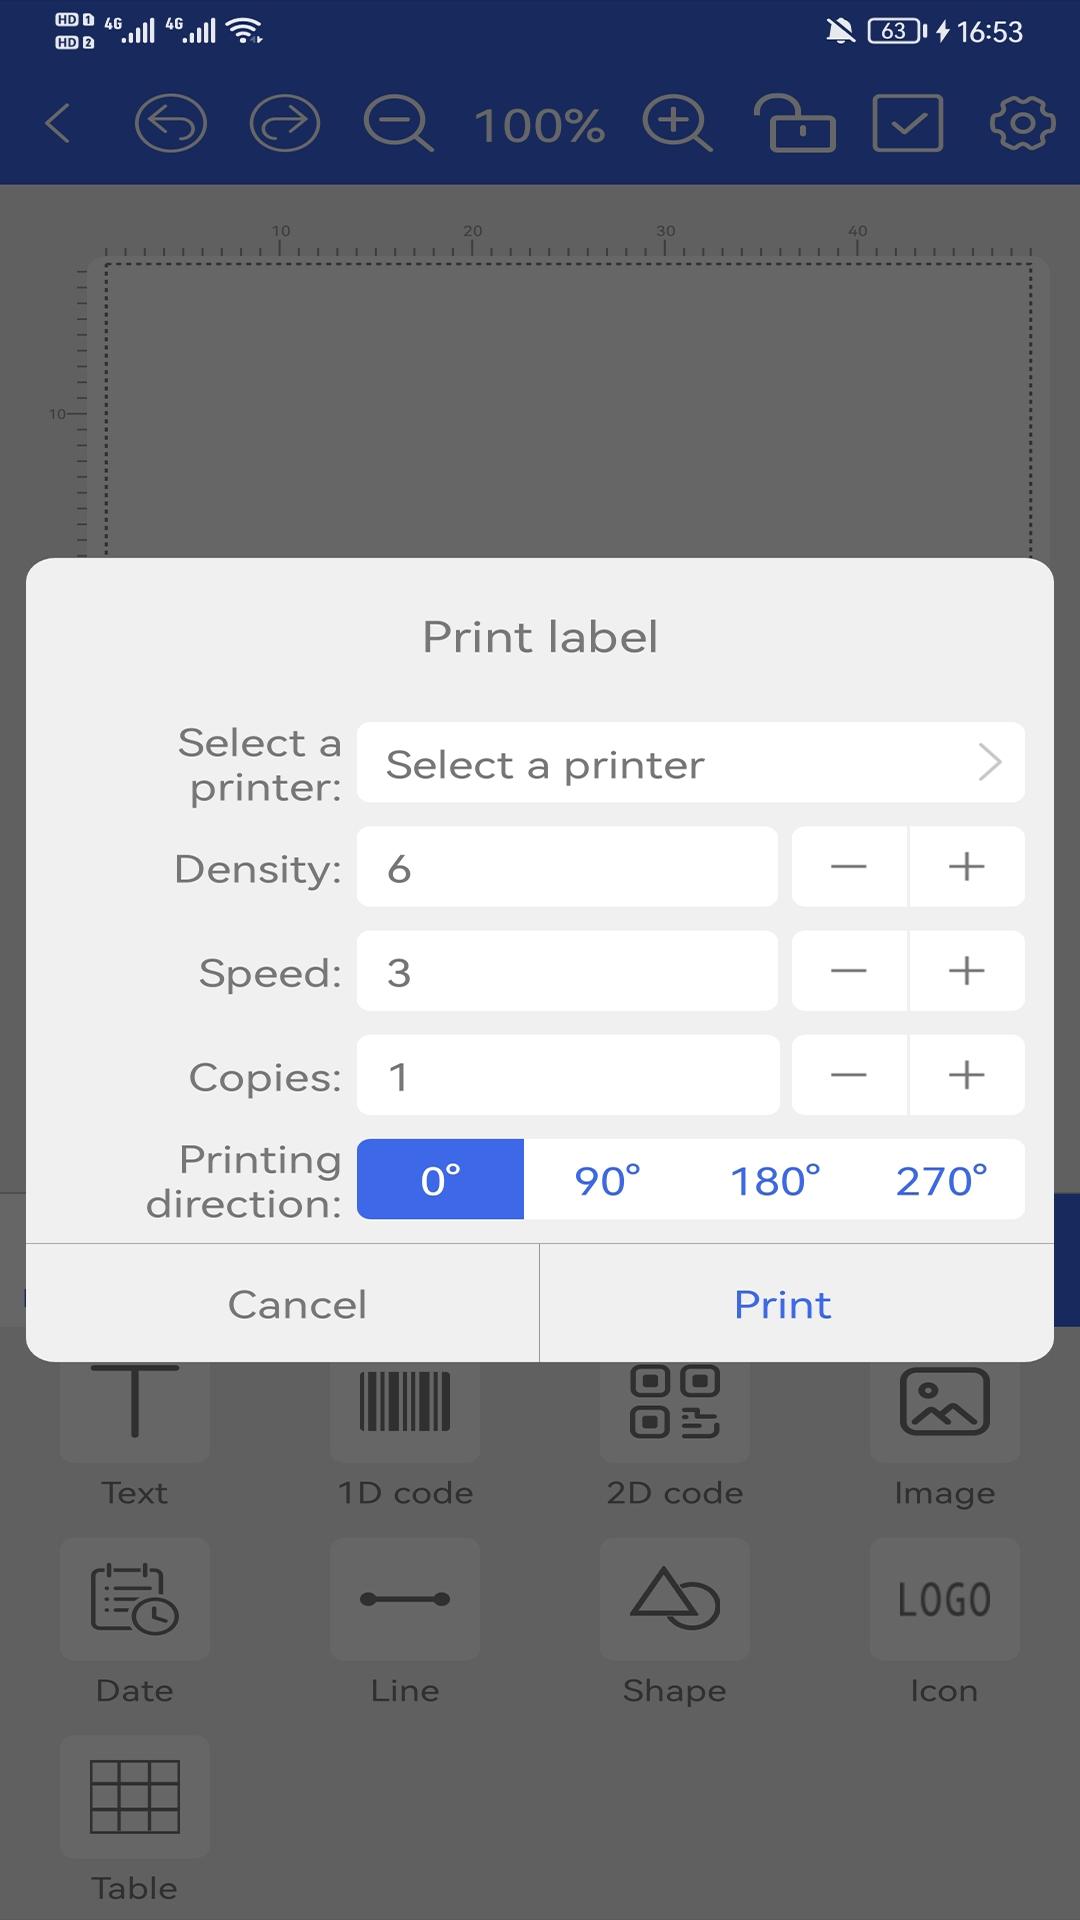The height and width of the screenshot is (1920, 1080).
Task: Decrease Speed with the minus button
Action: [849, 971]
